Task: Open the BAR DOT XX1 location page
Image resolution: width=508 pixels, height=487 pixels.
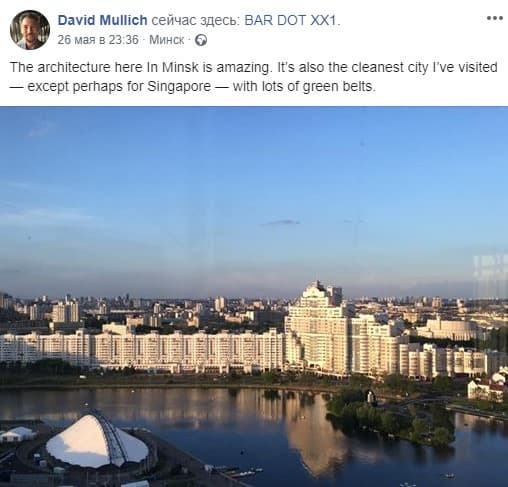Action: pos(290,20)
